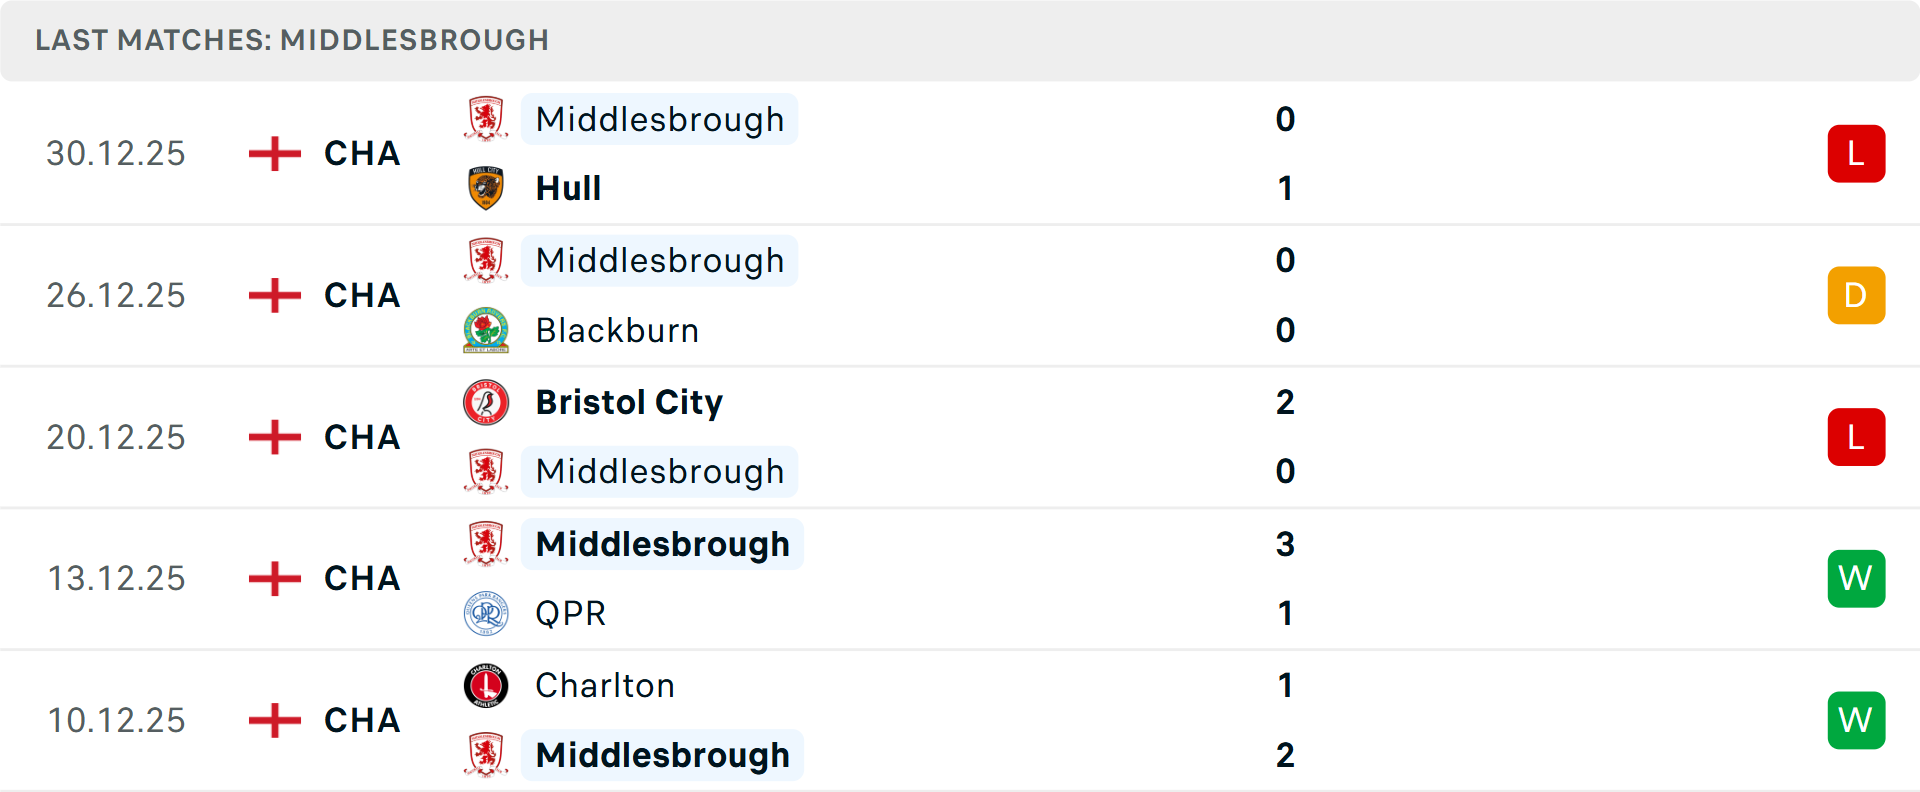This screenshot has width=1920, height=792.
Task: Click the red L badge for Bristol City match
Action: pyautogui.click(x=1855, y=437)
